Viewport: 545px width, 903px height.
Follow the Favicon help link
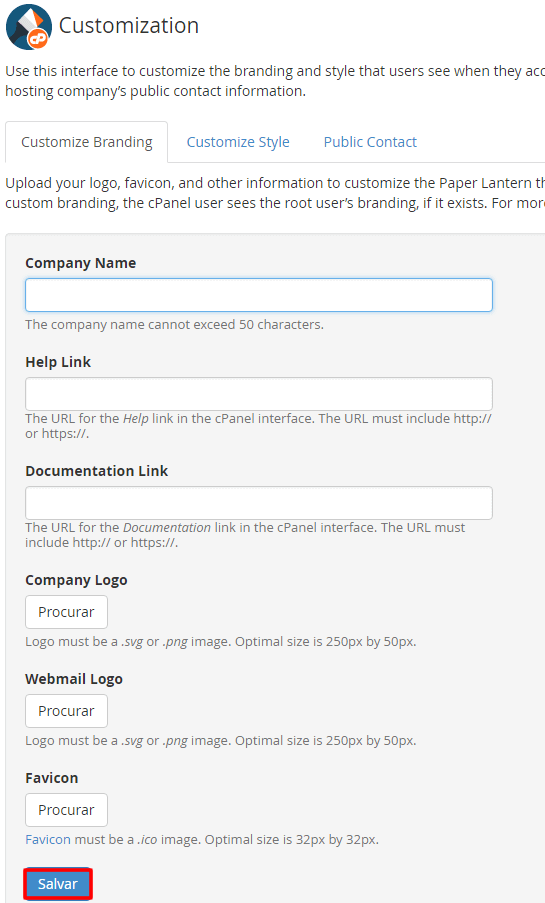[x=48, y=840]
